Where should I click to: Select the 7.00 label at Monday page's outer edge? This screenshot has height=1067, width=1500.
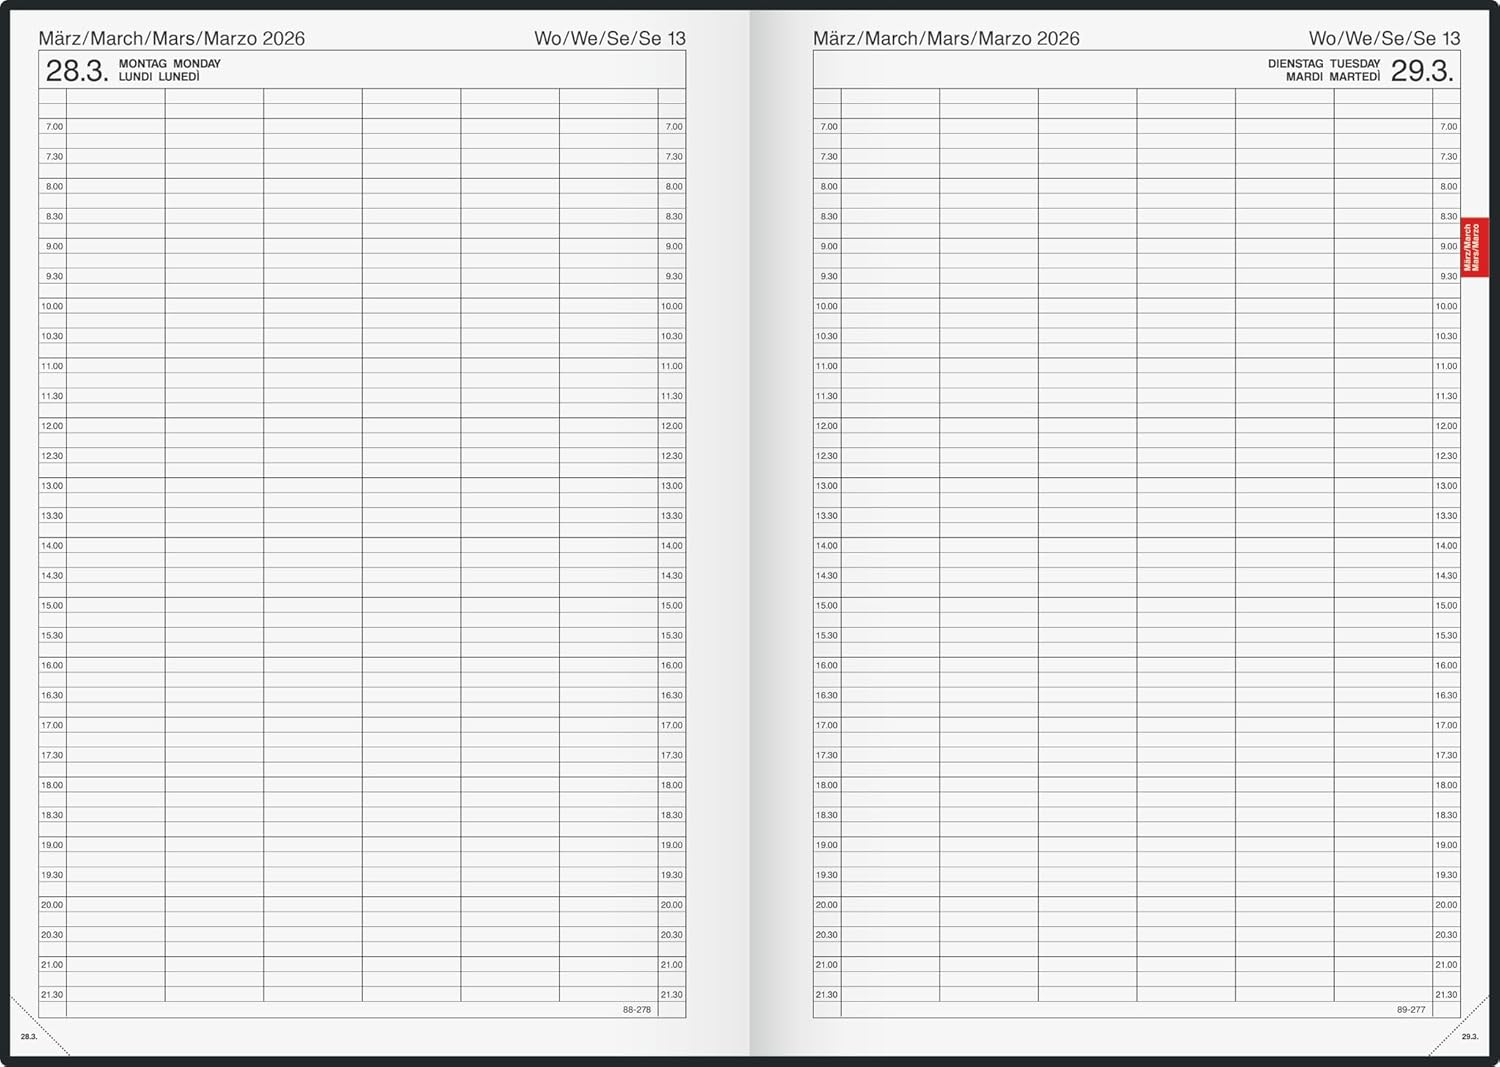pos(53,127)
